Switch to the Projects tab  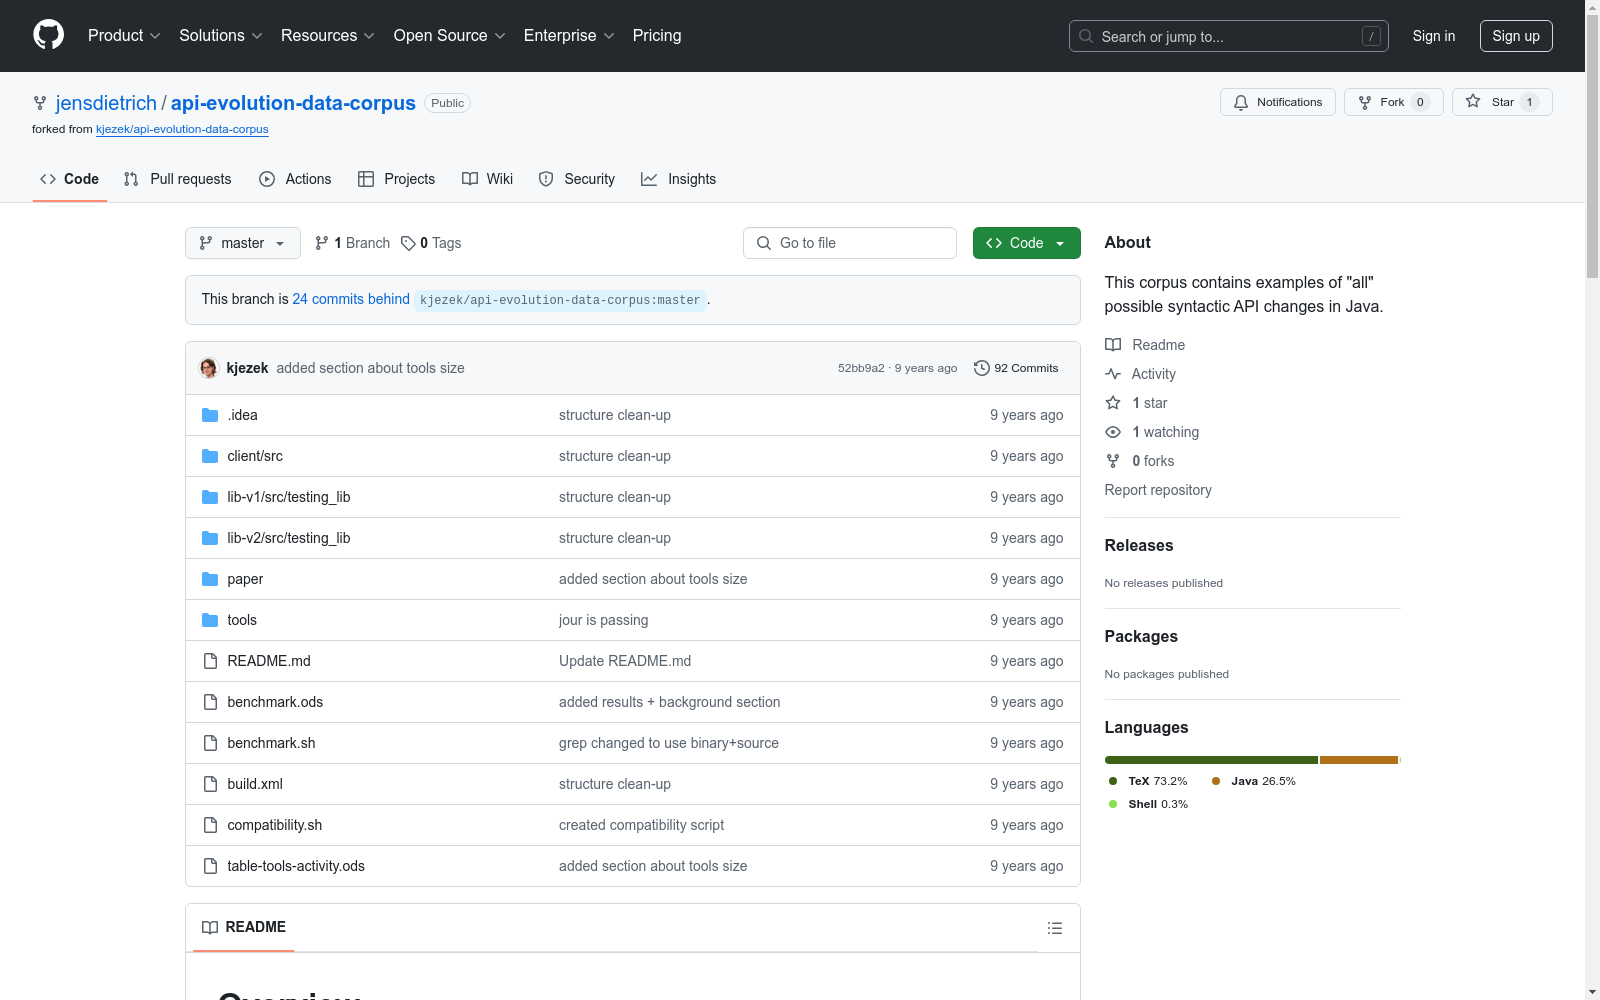click(397, 179)
